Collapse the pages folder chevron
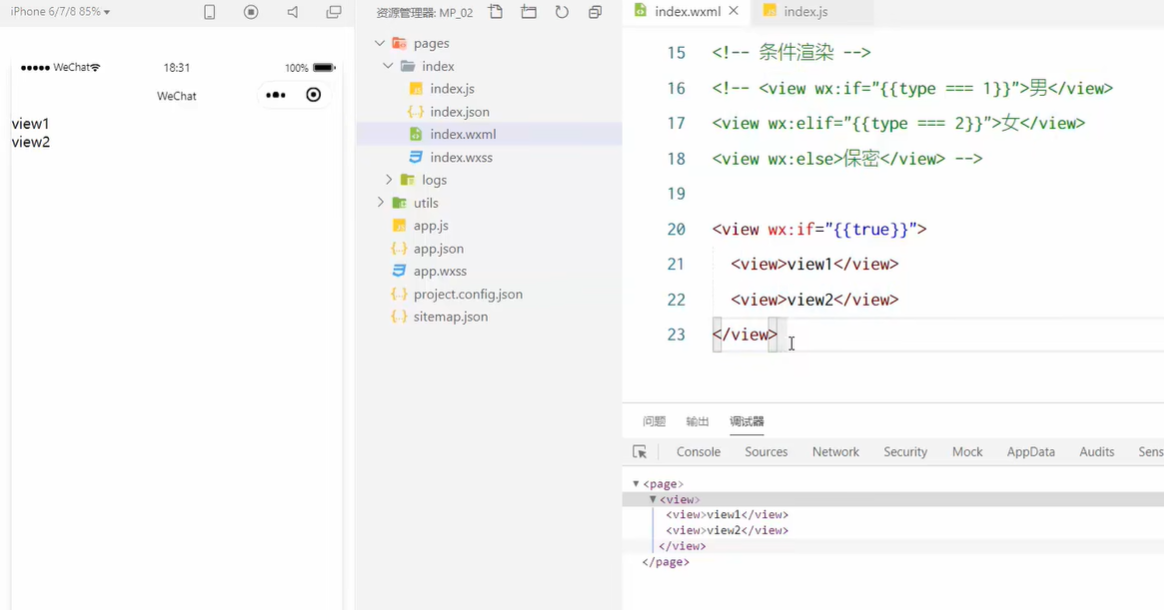This screenshot has width=1164, height=610. tap(380, 43)
